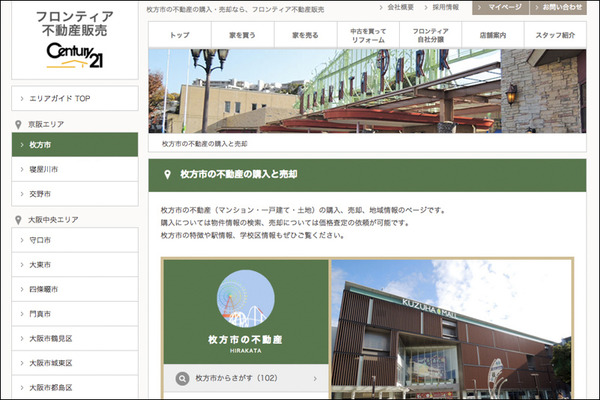Click the Kuzuha Mall building photo

point(451,328)
